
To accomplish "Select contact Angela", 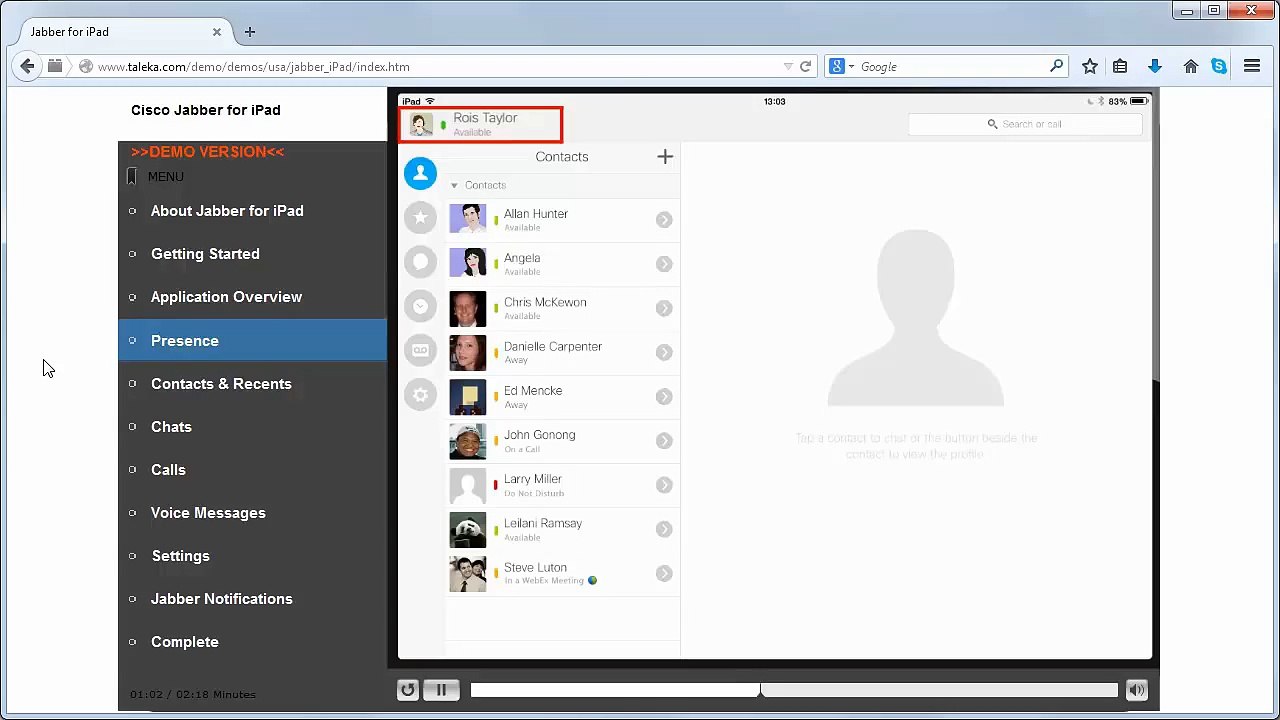I will 562,264.
